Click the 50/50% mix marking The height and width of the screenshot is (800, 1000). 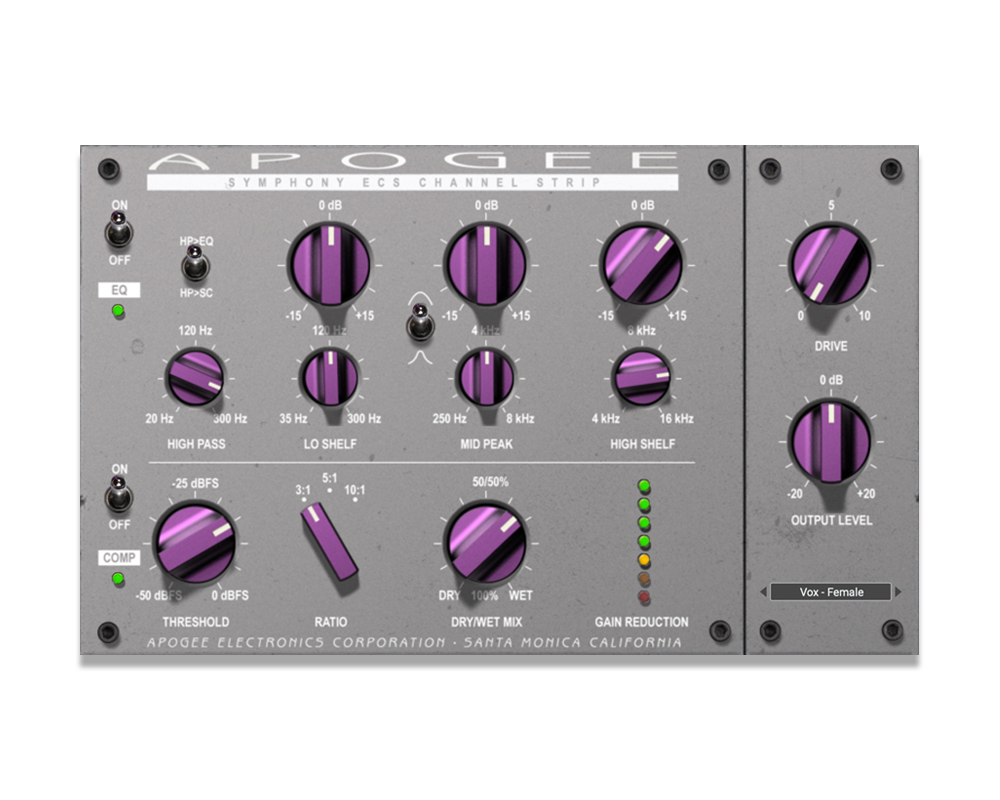click(490, 482)
